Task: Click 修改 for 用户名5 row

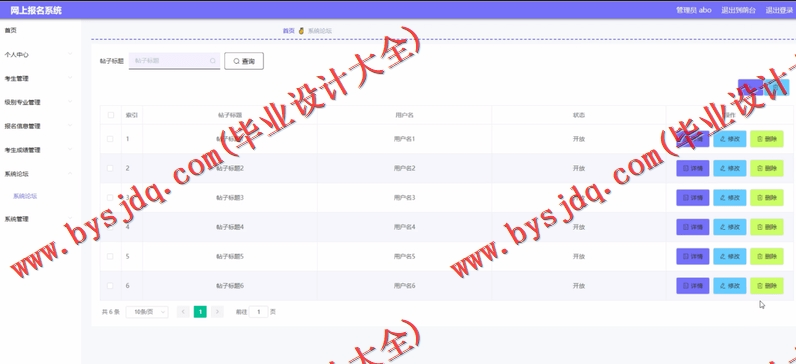Action: click(x=729, y=256)
